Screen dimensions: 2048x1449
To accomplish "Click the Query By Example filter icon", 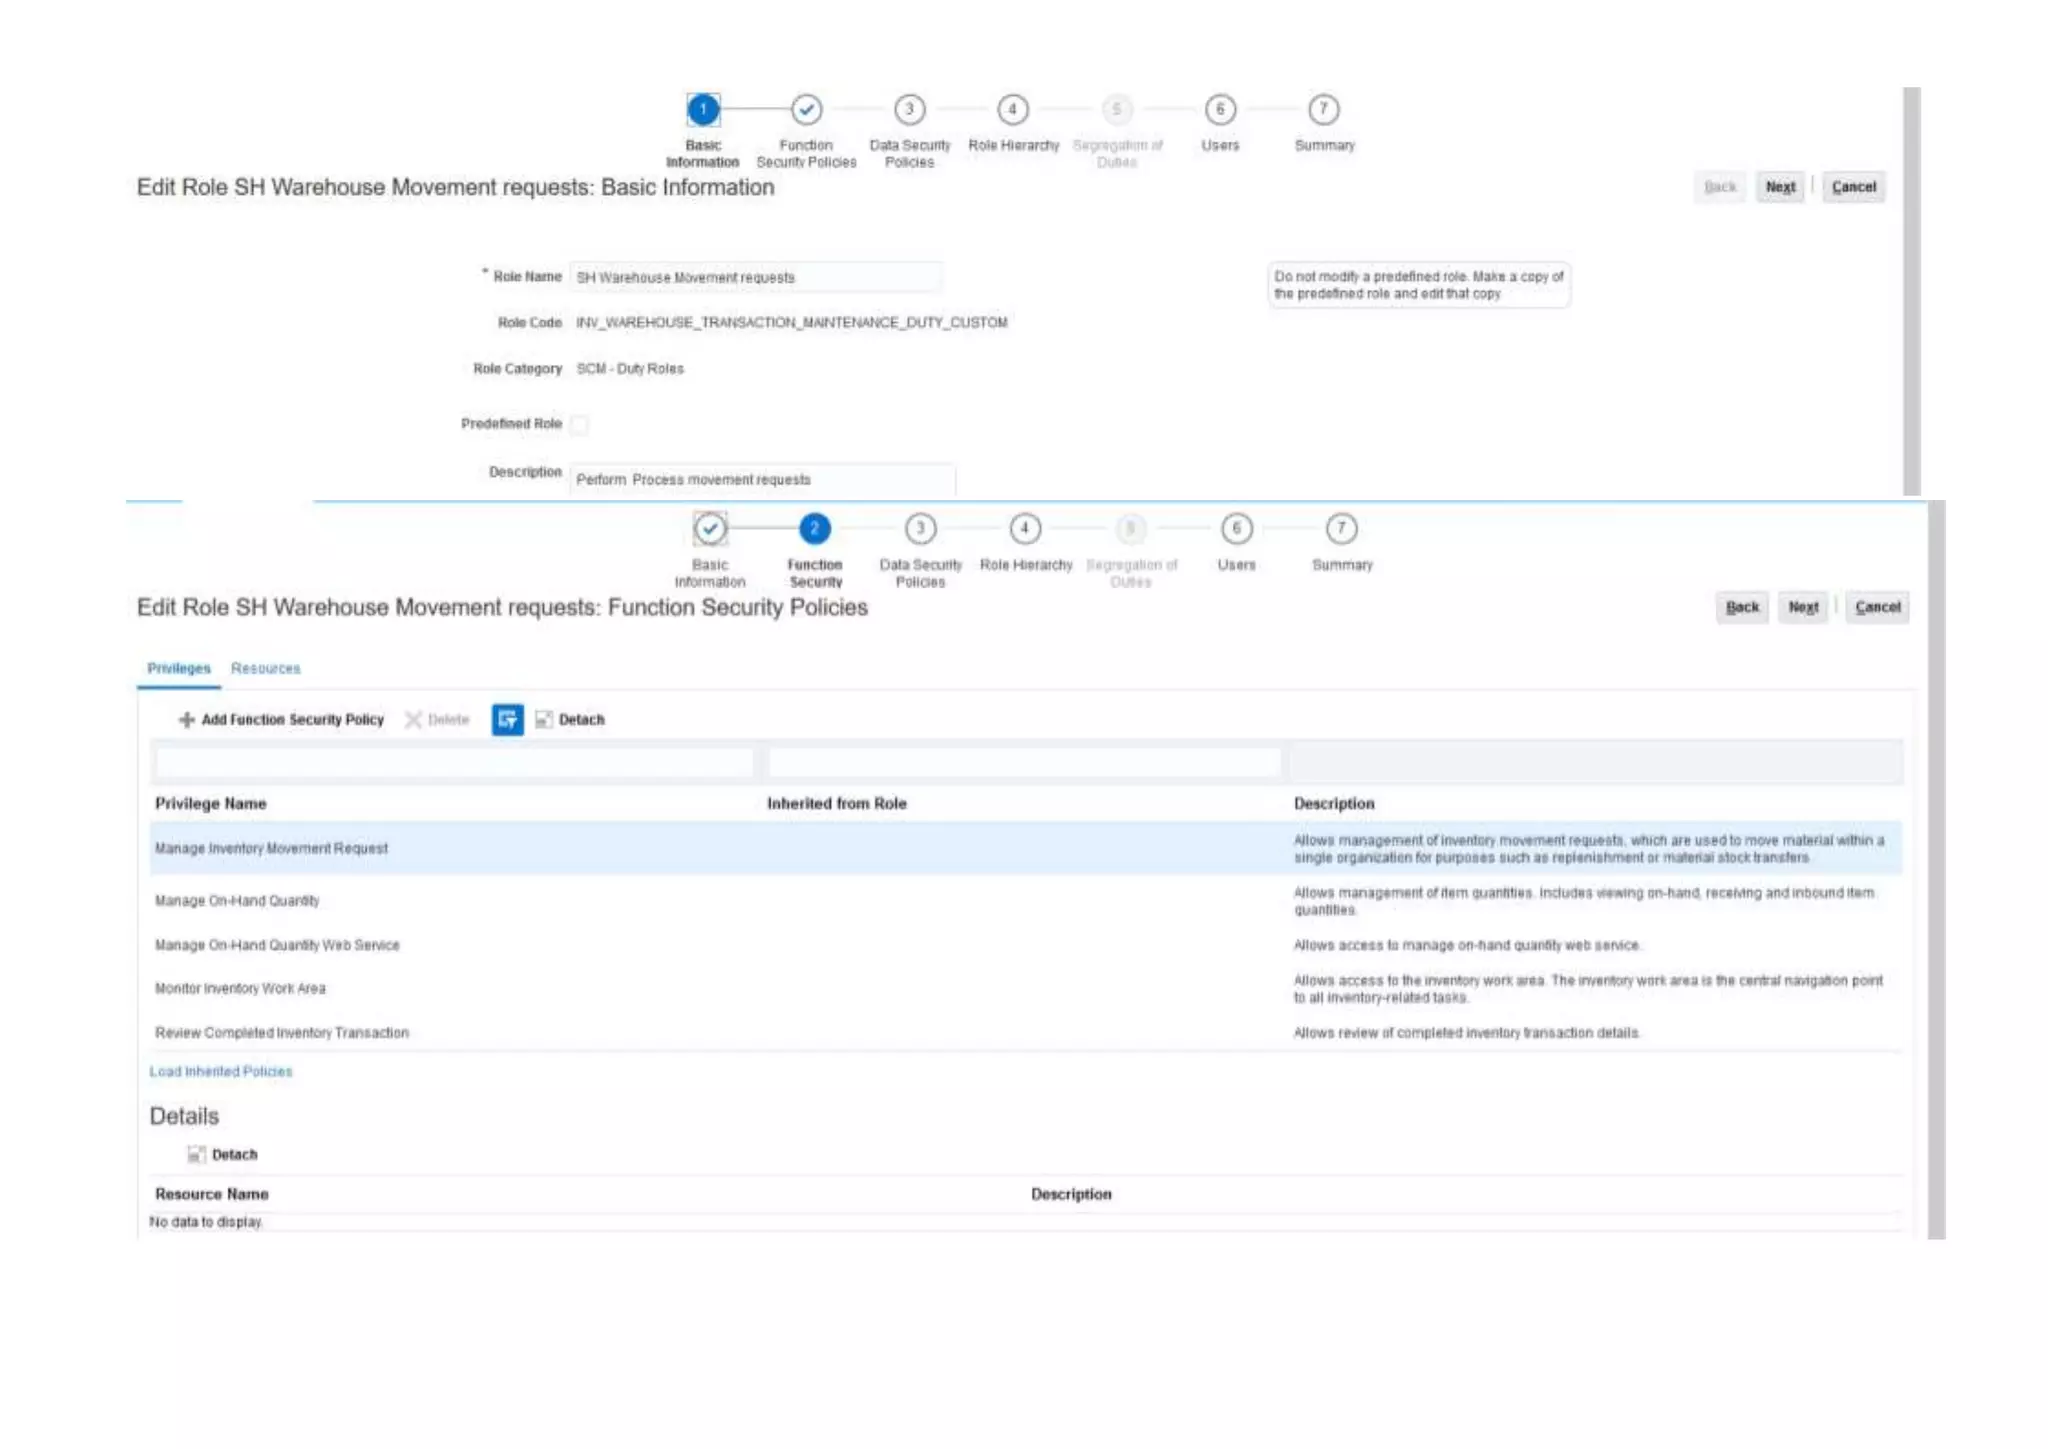I will coord(507,719).
